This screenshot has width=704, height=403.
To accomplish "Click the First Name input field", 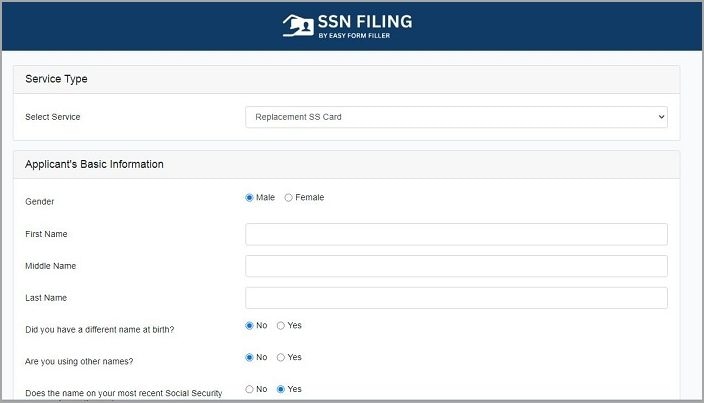I will pyautogui.click(x=456, y=234).
